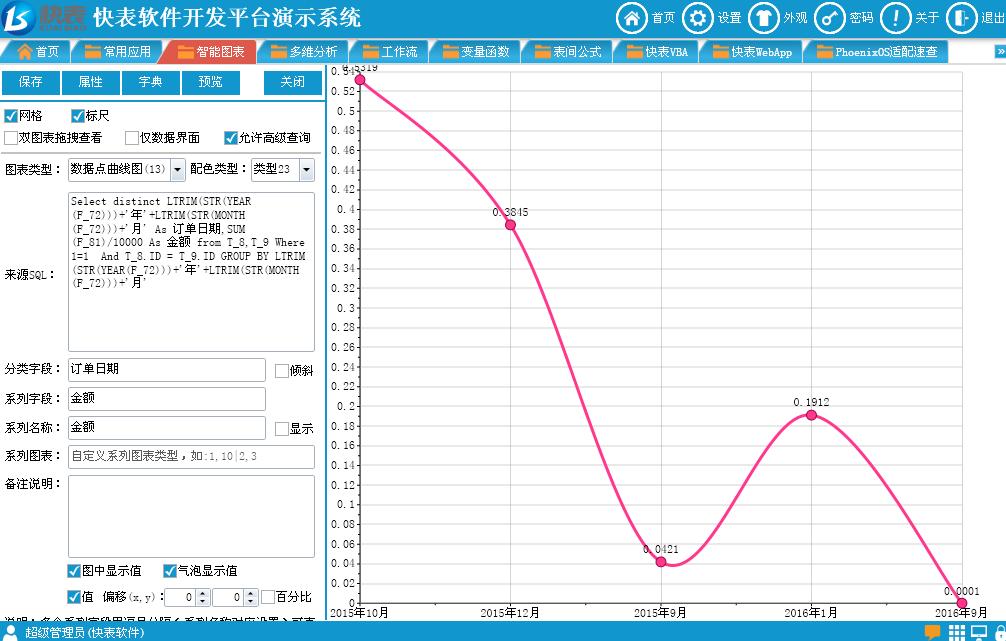This screenshot has height=641, width=1006.
Task: Click the user avatar icon in status bar
Action: point(10,632)
